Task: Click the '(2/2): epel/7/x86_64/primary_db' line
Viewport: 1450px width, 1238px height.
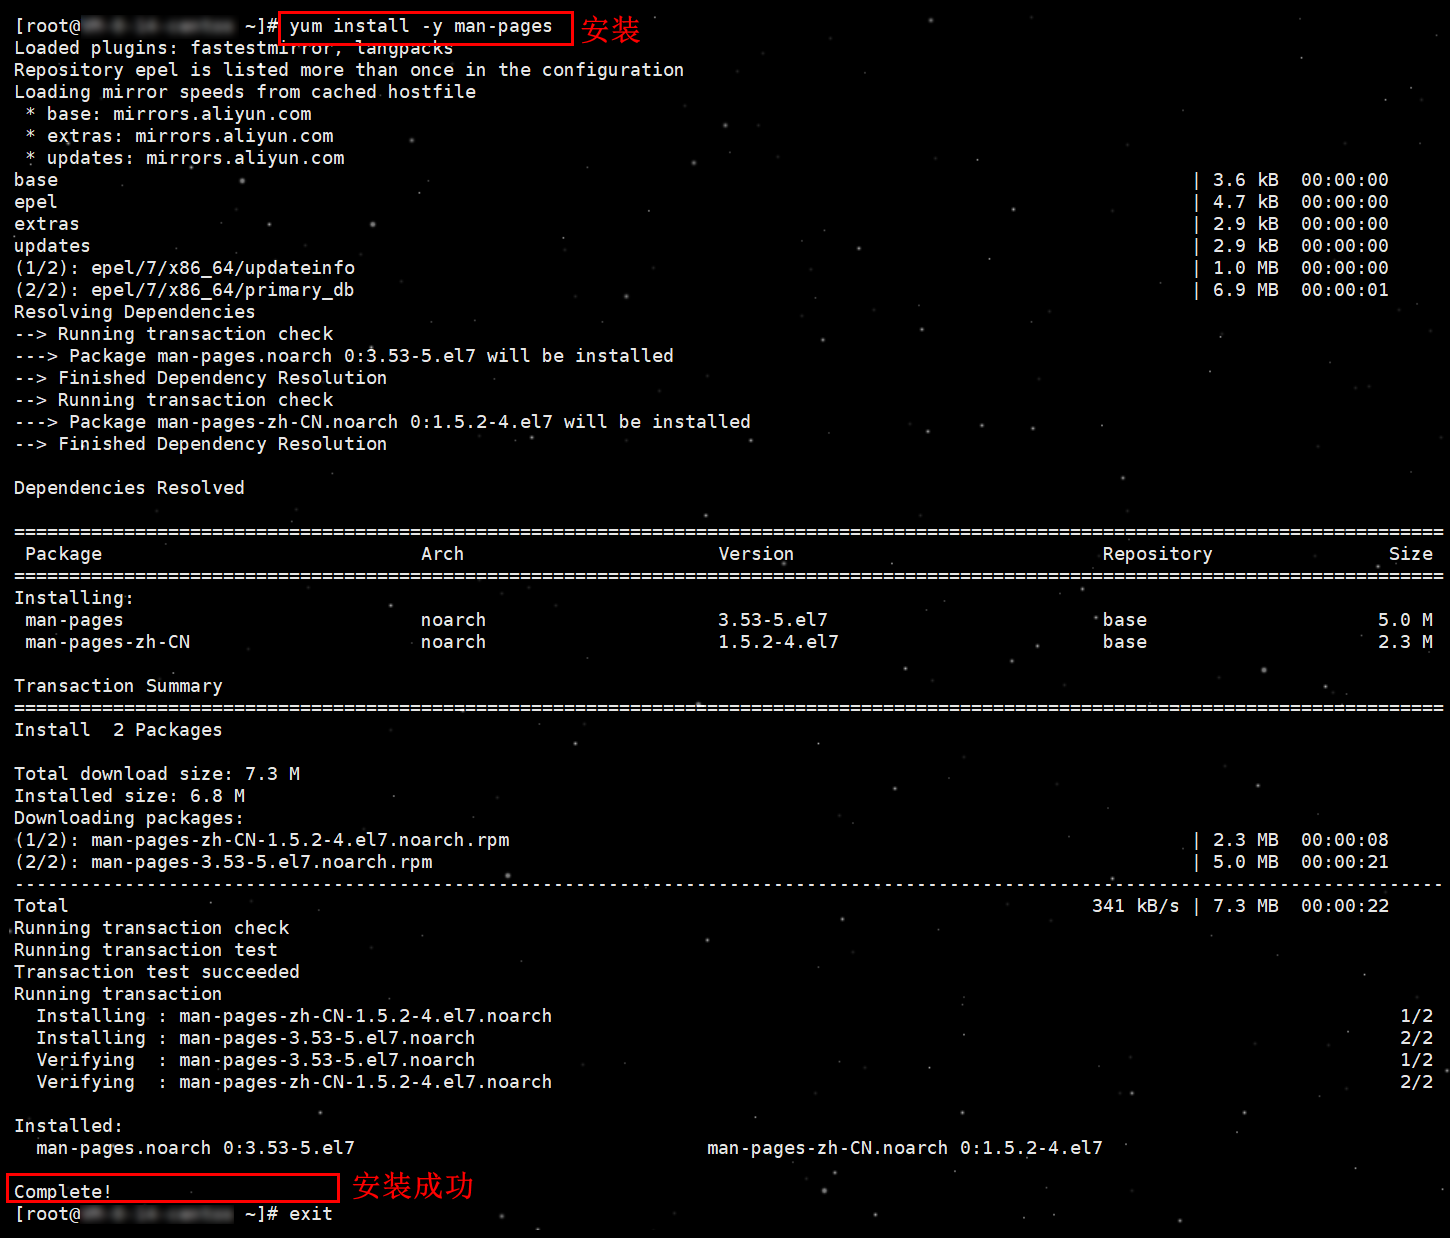Action: tap(185, 290)
